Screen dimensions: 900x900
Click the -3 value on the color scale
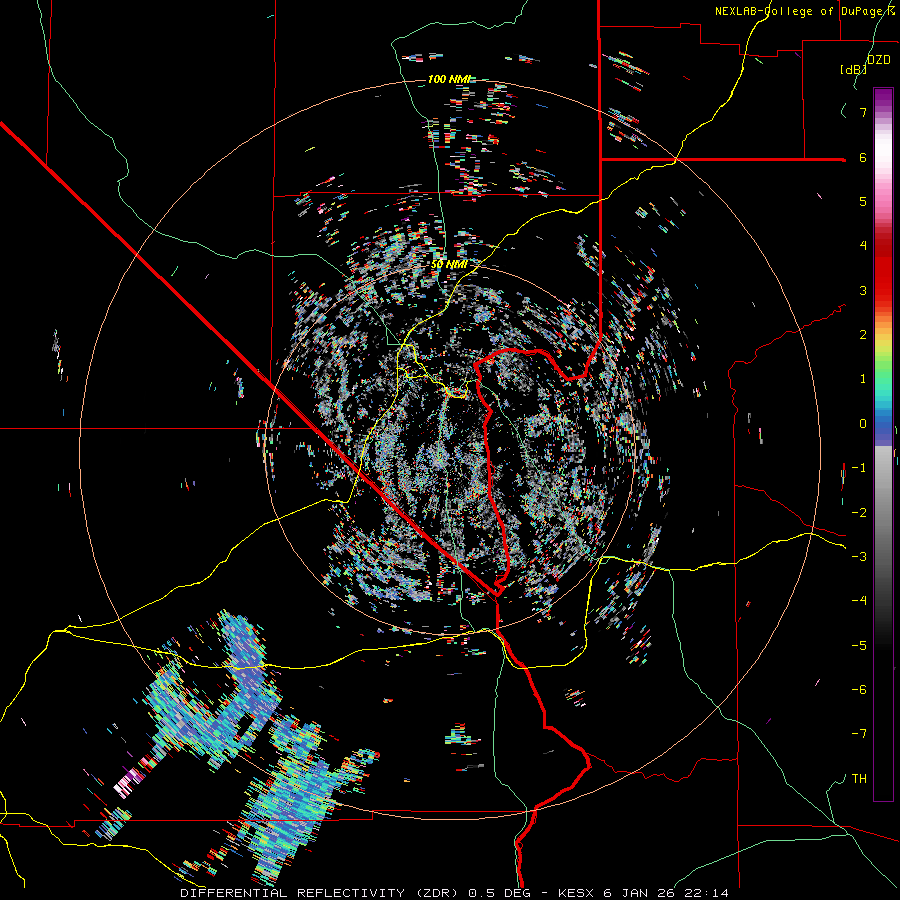coord(859,557)
